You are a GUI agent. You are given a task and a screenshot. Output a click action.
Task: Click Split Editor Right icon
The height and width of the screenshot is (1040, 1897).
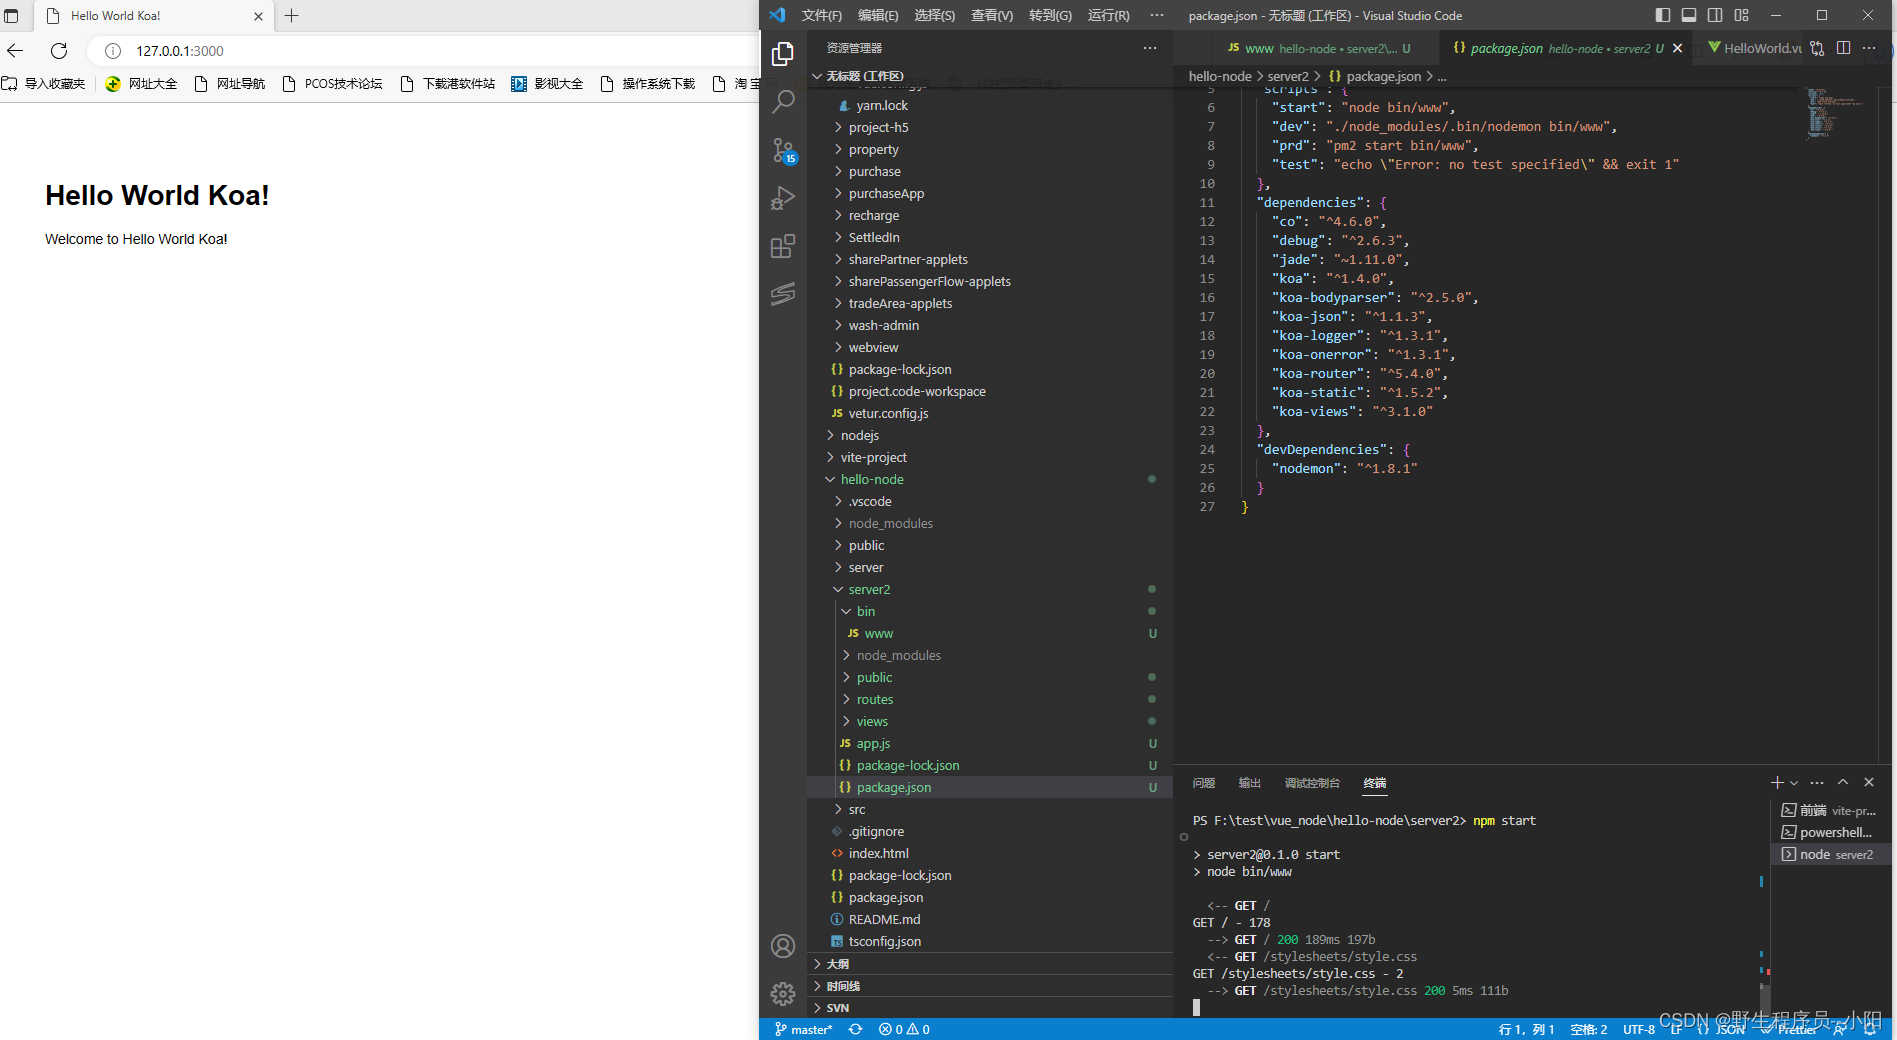[x=1843, y=48]
